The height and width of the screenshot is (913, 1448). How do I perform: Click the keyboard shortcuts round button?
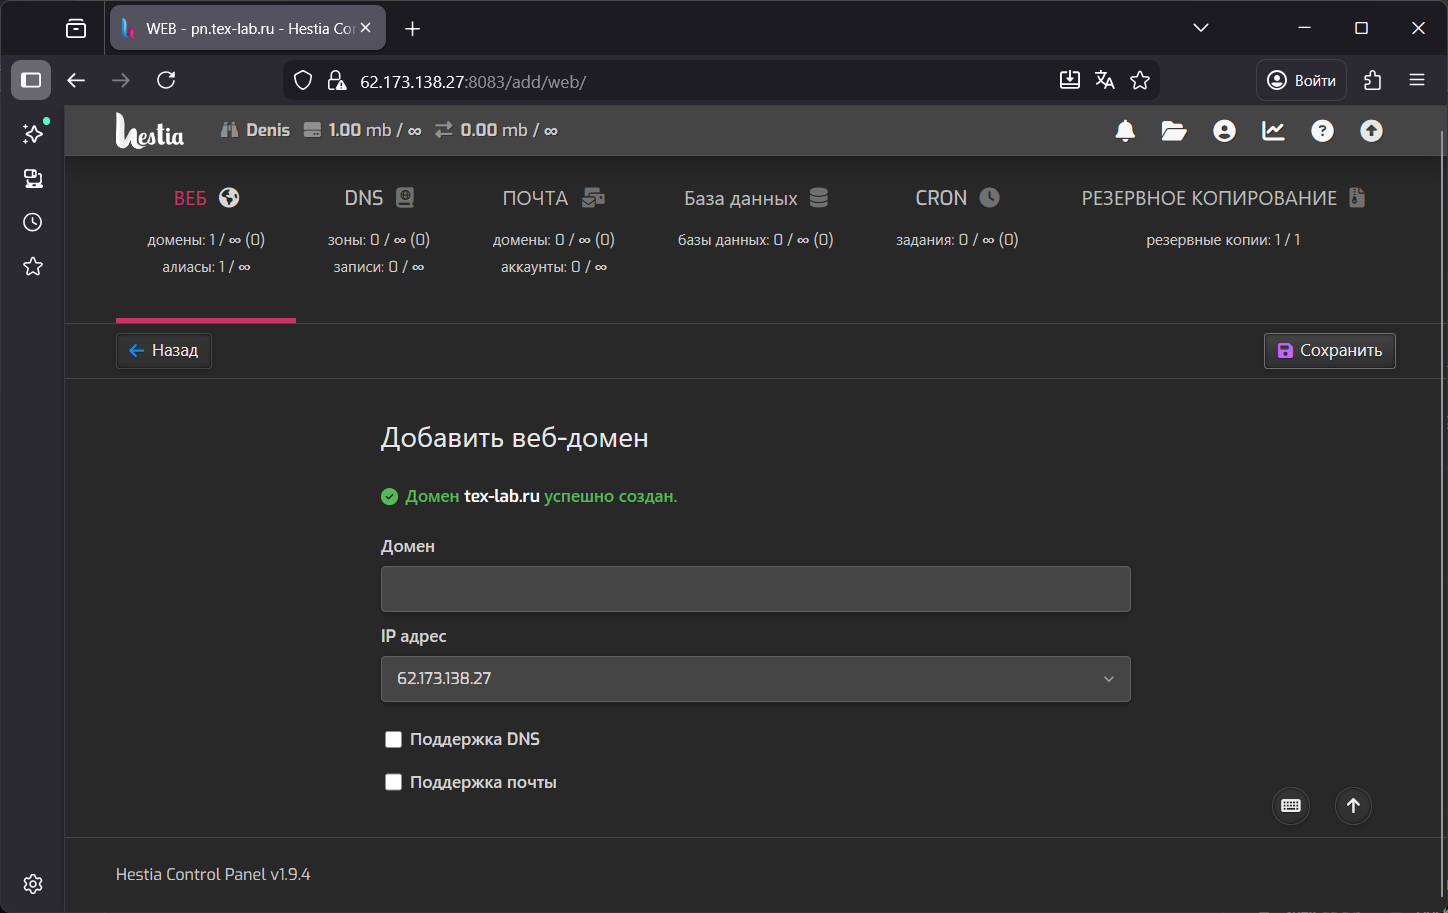click(x=1290, y=806)
